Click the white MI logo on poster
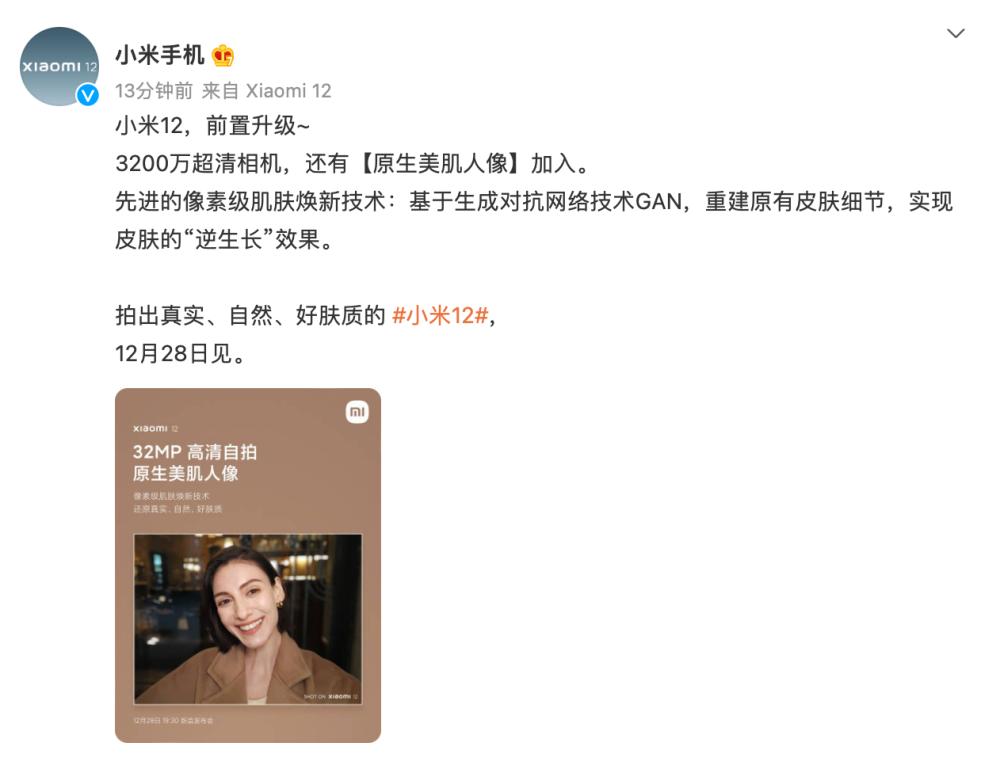Image resolution: width=1000 pixels, height=759 pixels. [357, 412]
